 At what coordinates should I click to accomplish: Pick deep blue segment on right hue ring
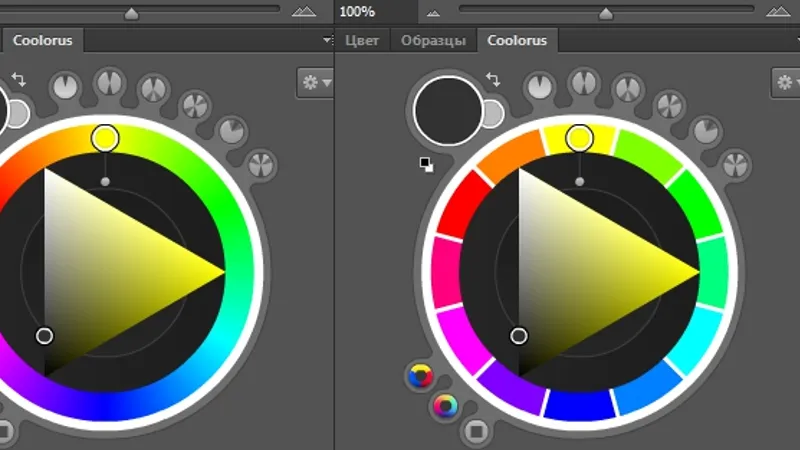click(x=580, y=406)
